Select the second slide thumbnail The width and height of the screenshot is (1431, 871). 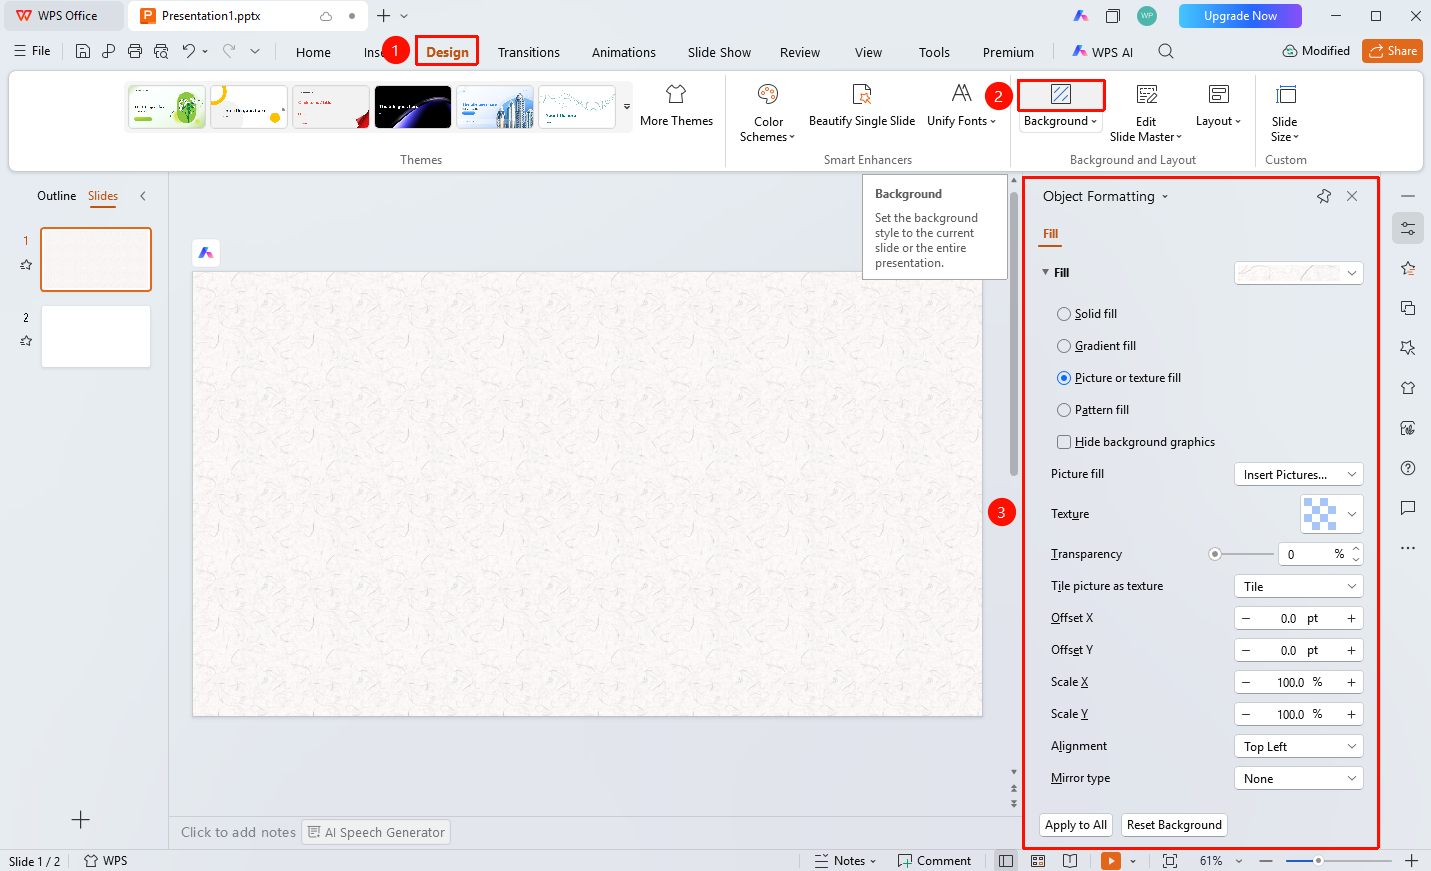click(96, 337)
